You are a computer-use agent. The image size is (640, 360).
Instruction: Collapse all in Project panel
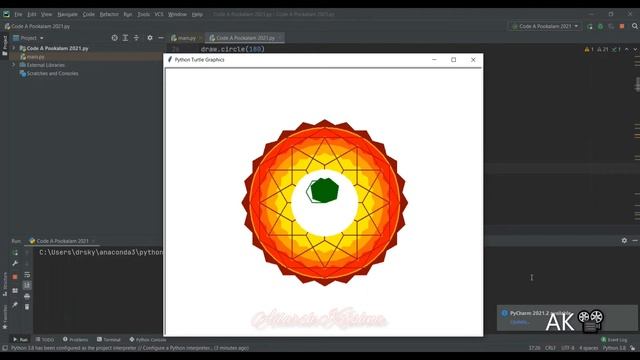(x=136, y=38)
